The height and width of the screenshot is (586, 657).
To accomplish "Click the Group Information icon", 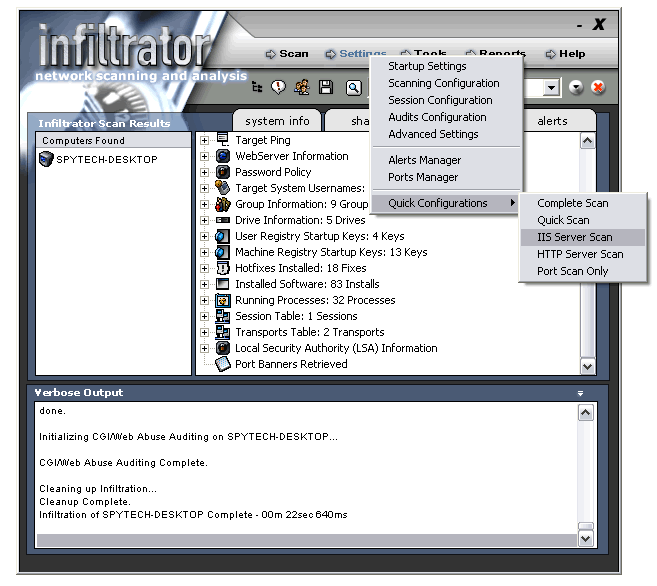I will pos(223,204).
